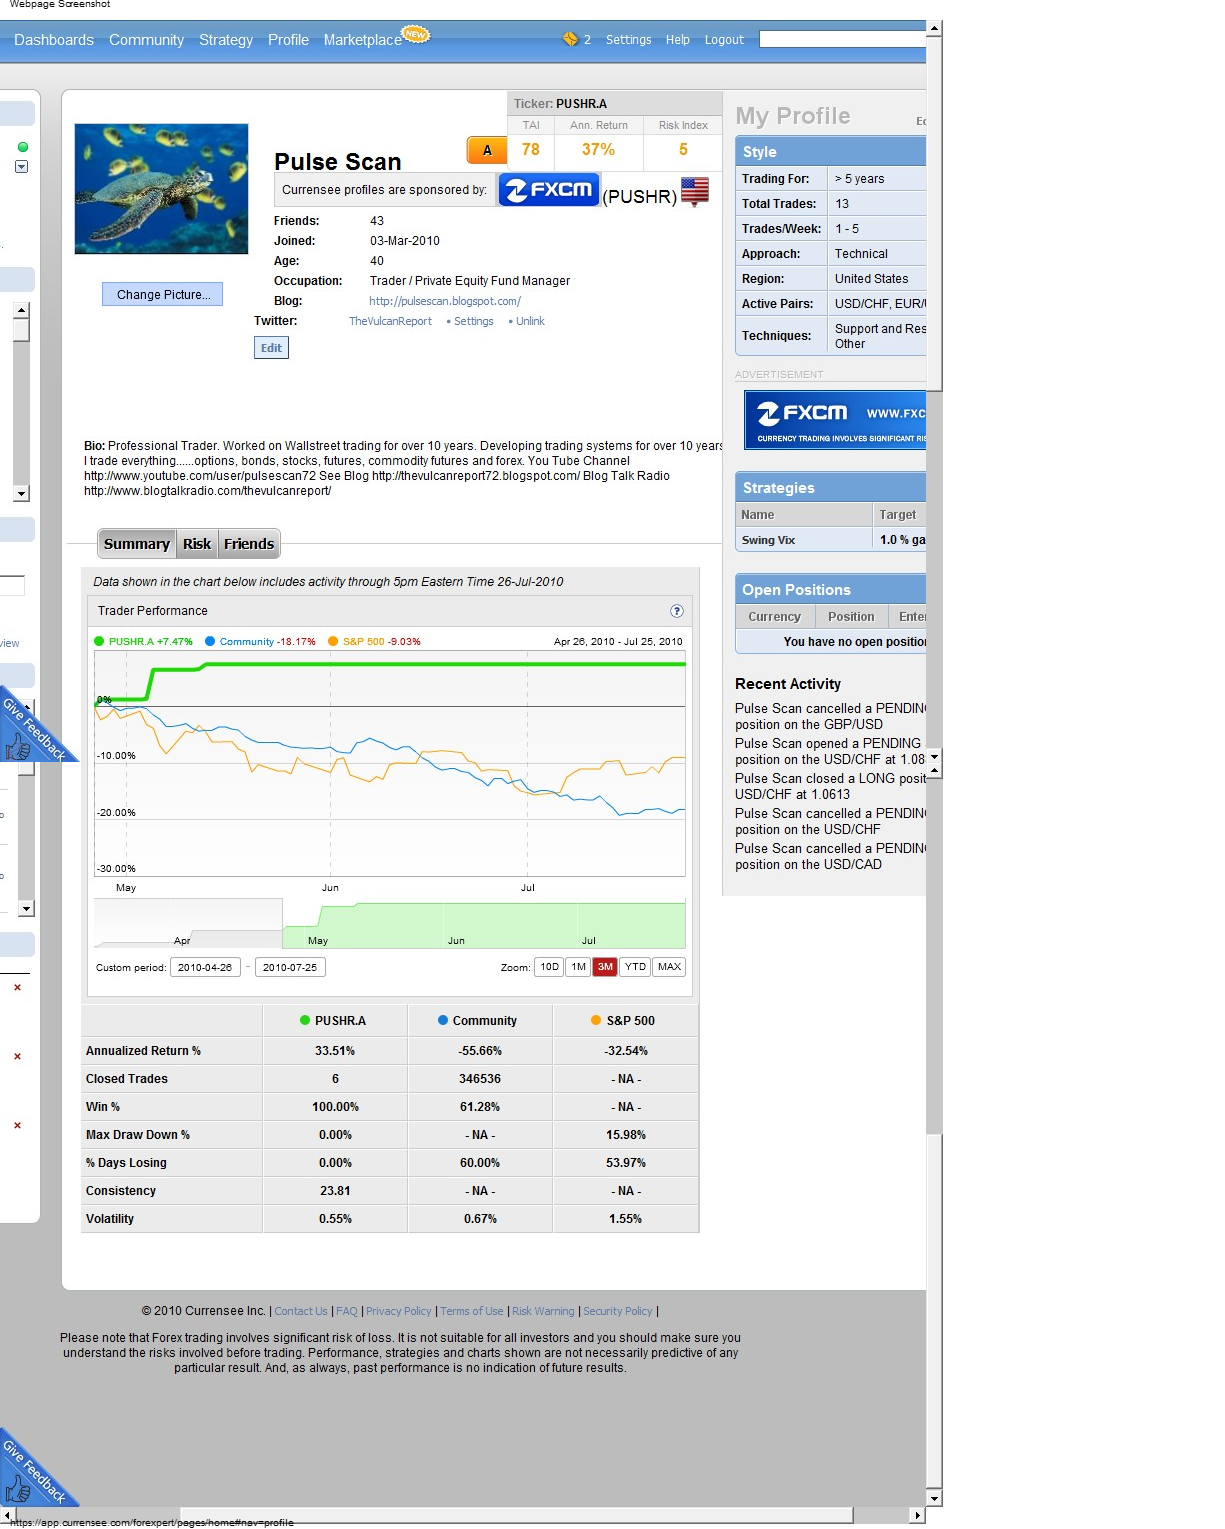Toggle the Community series legend dot
This screenshot has height=1529, width=1225.
pyautogui.click(x=210, y=642)
